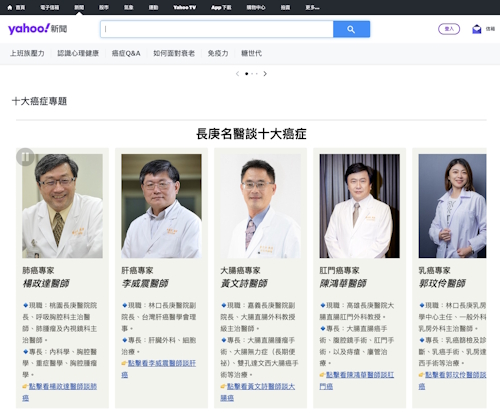Screen dimensions: 500x413
Task: Click inside the search input field
Action: click(217, 29)
